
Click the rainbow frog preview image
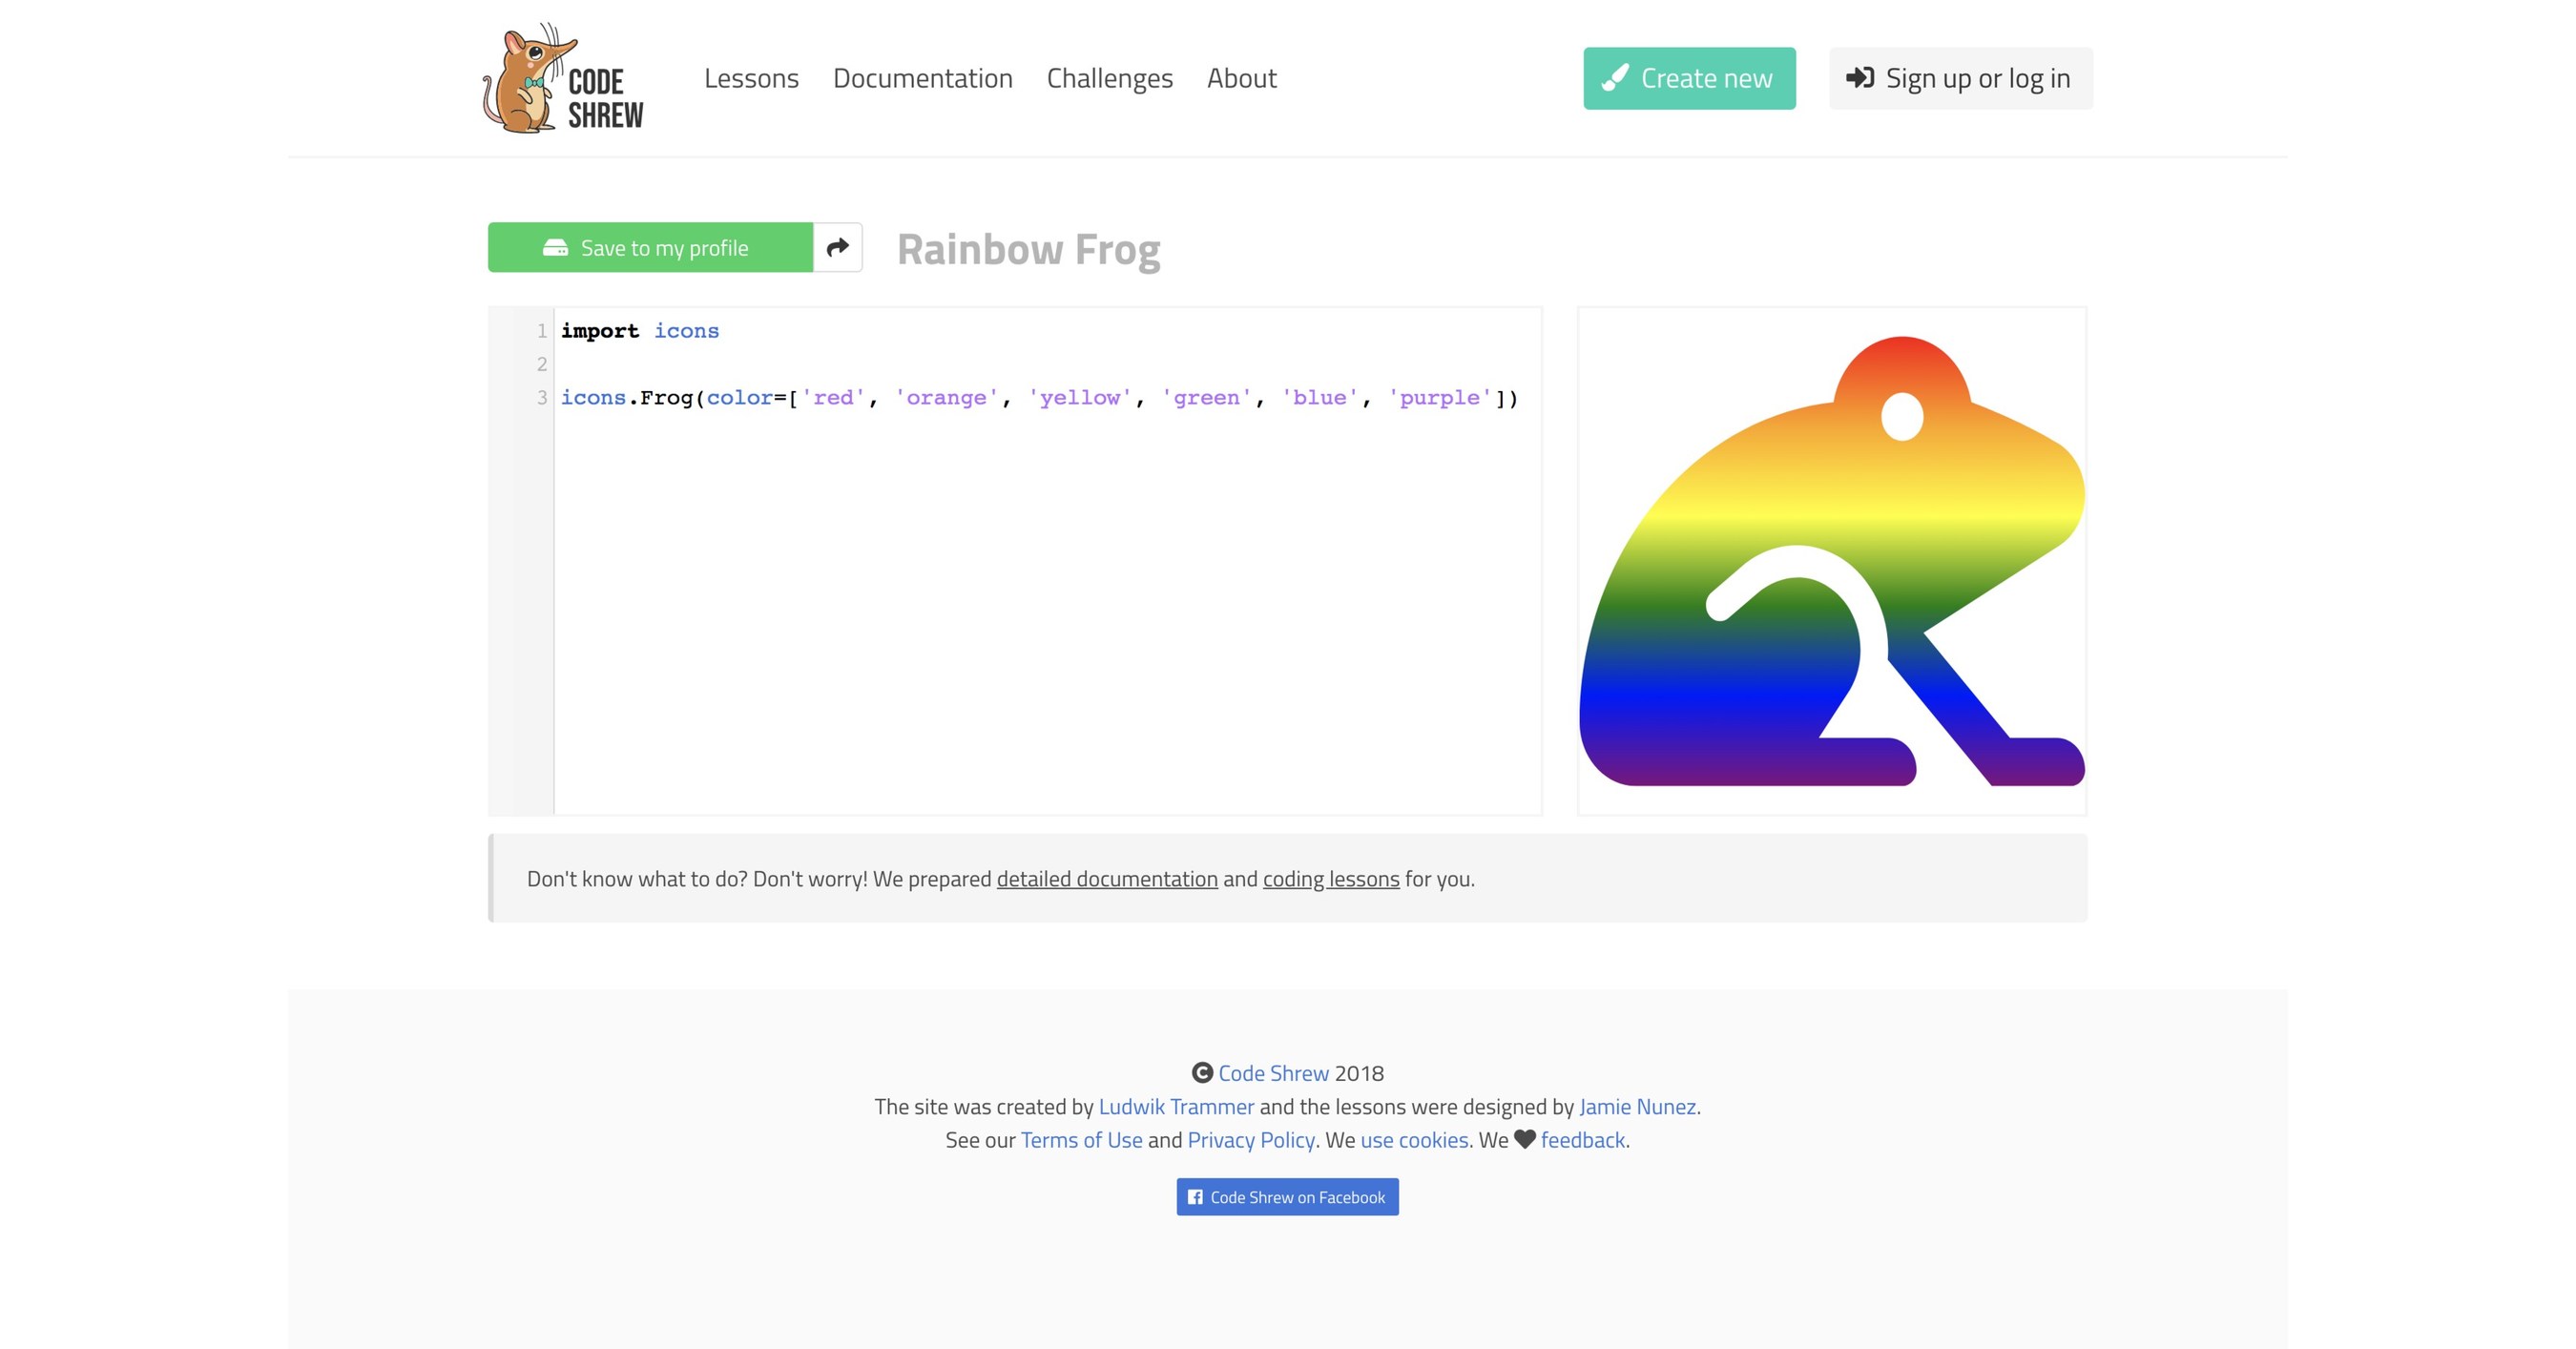[1830, 558]
